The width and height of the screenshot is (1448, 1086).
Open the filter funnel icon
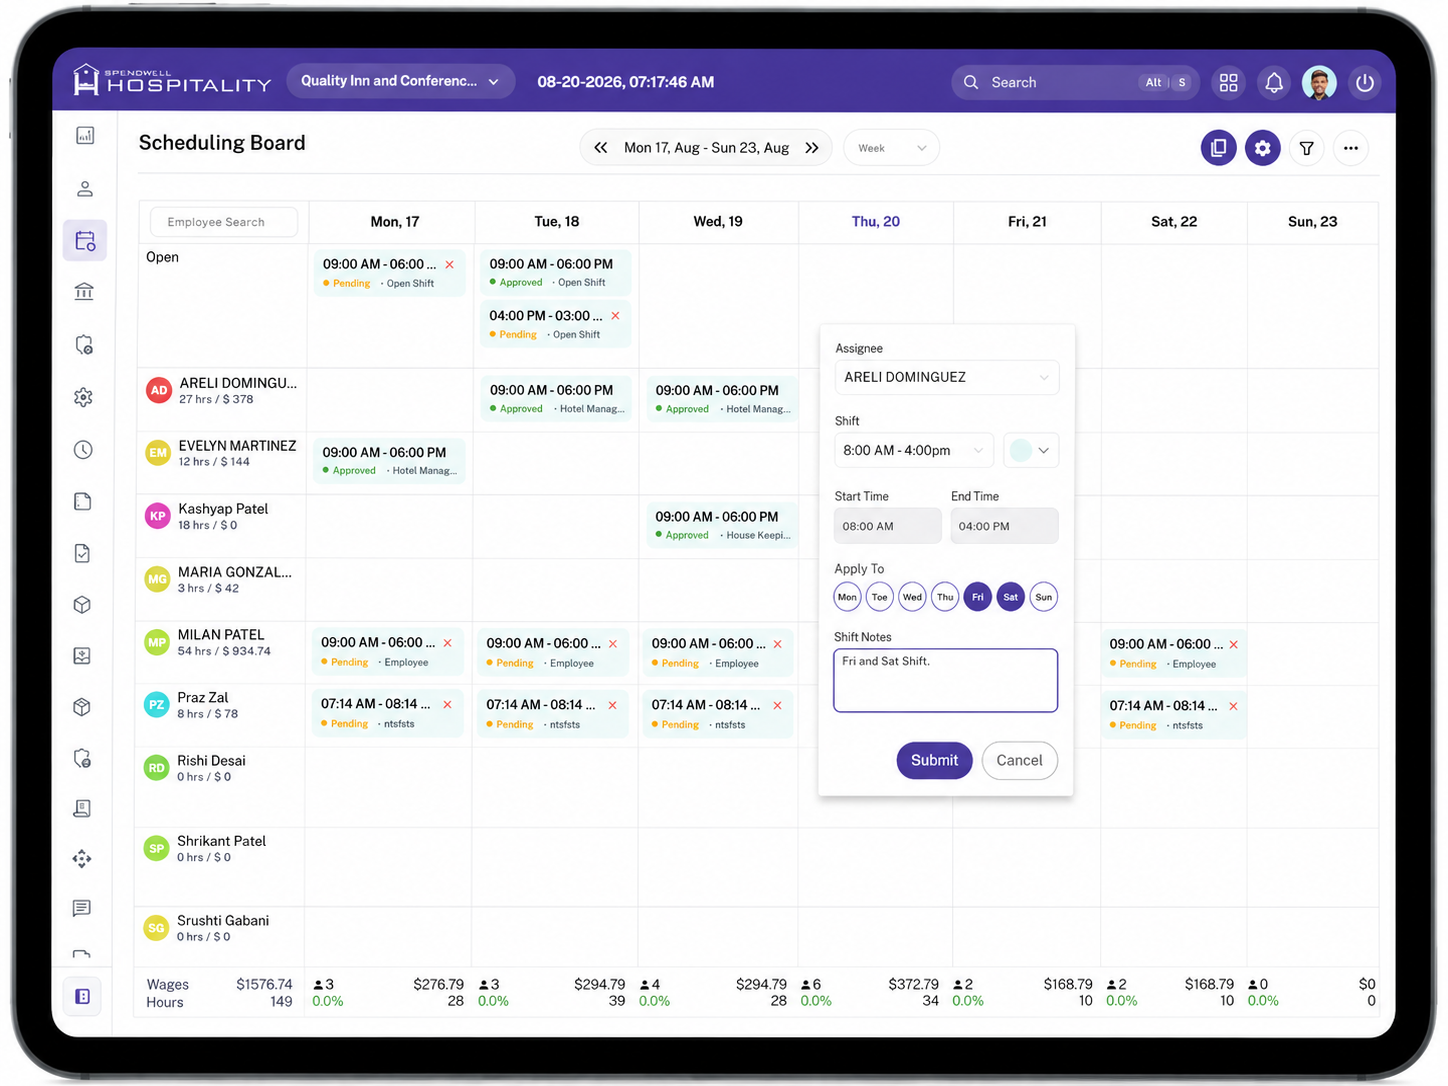[x=1306, y=148]
